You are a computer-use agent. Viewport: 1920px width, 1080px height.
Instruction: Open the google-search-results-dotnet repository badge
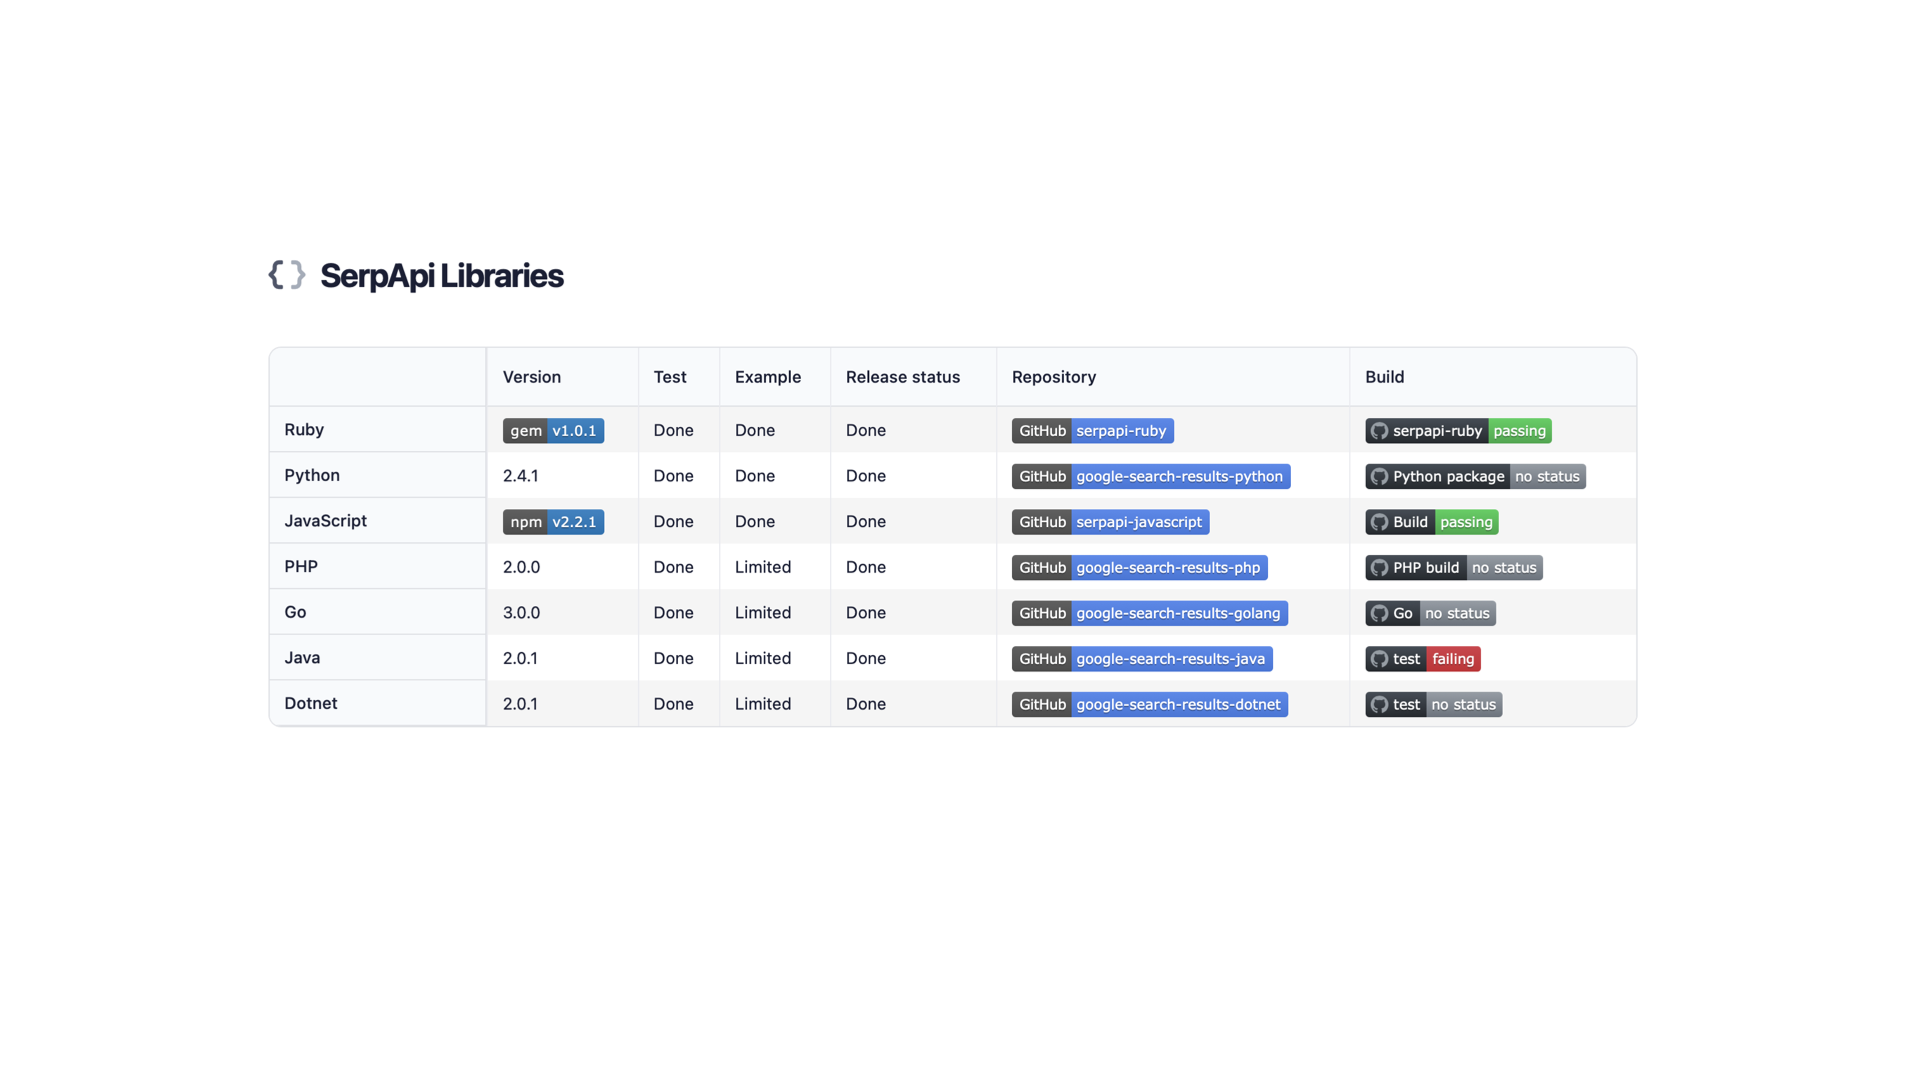(x=1148, y=704)
